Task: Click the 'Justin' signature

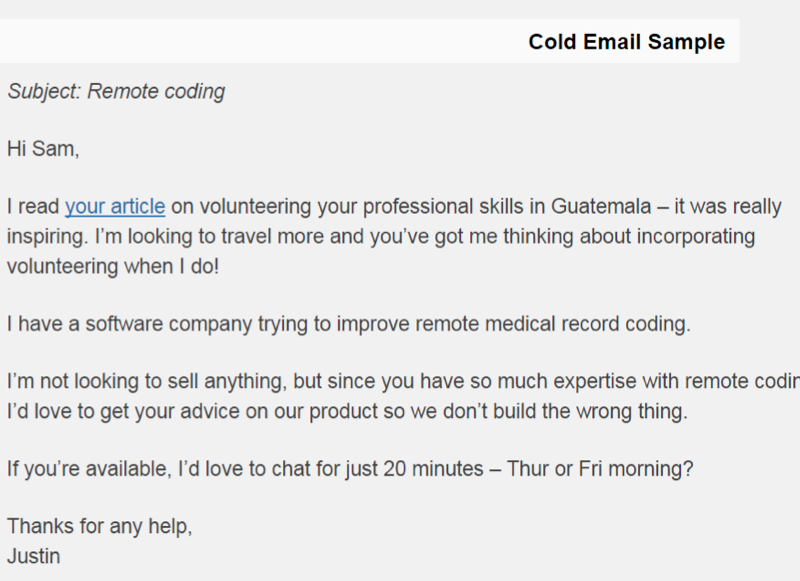Action: click(x=34, y=556)
